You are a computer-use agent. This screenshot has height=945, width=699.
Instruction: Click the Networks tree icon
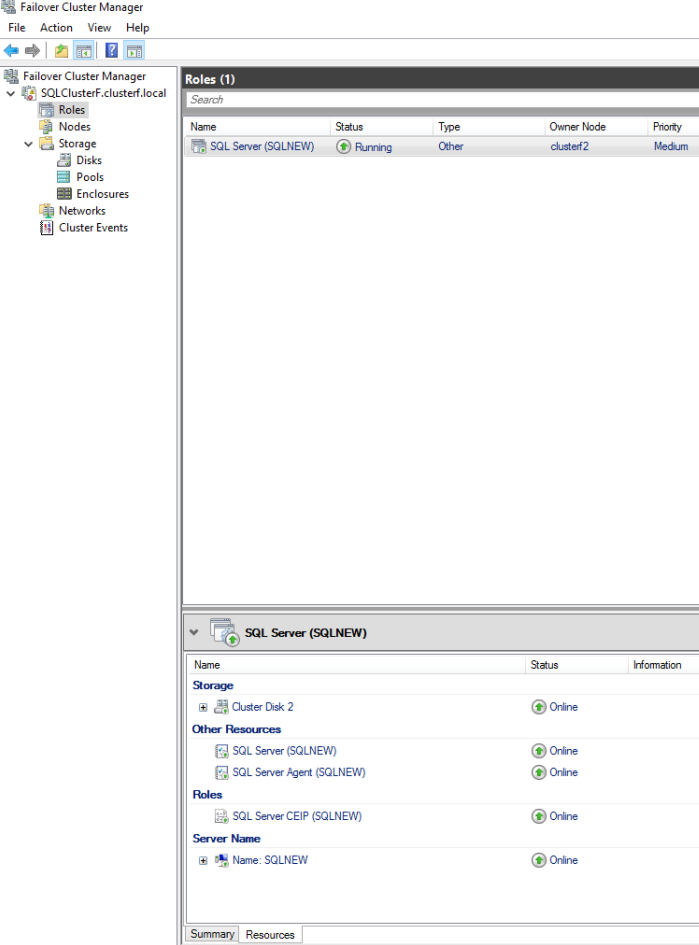click(46, 211)
